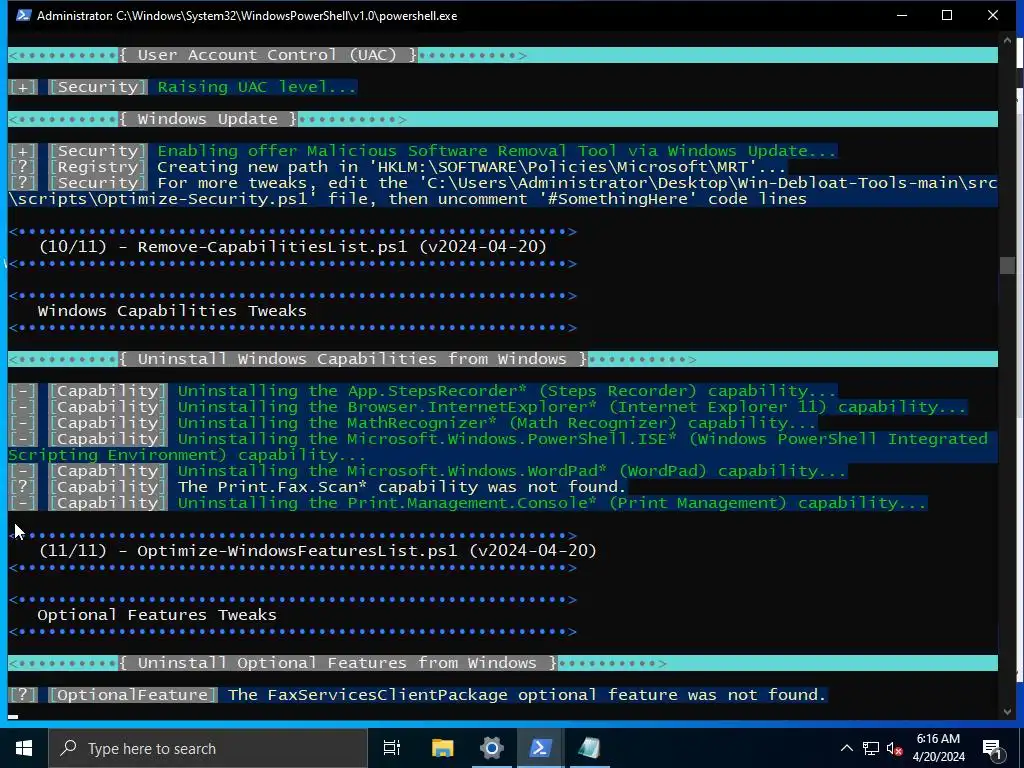Click the 'Windows Update' section header
The width and height of the screenshot is (1024, 768).
(x=208, y=119)
